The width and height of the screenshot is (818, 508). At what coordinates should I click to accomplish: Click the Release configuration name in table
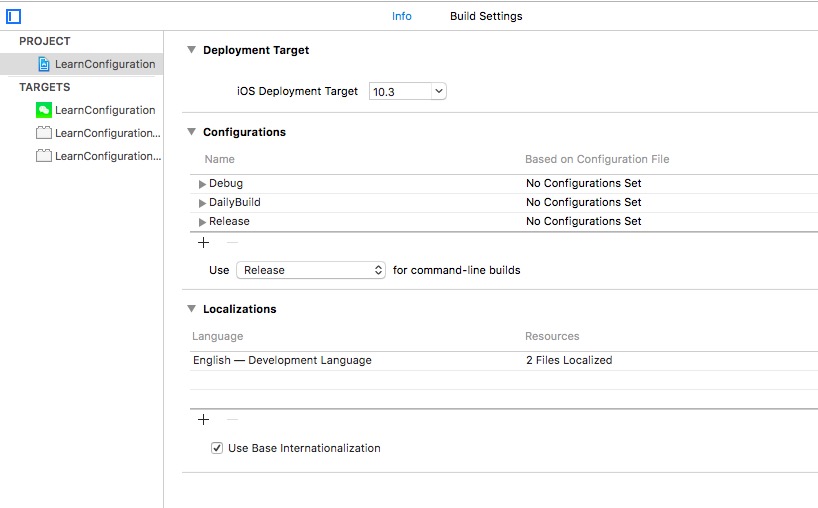229,221
